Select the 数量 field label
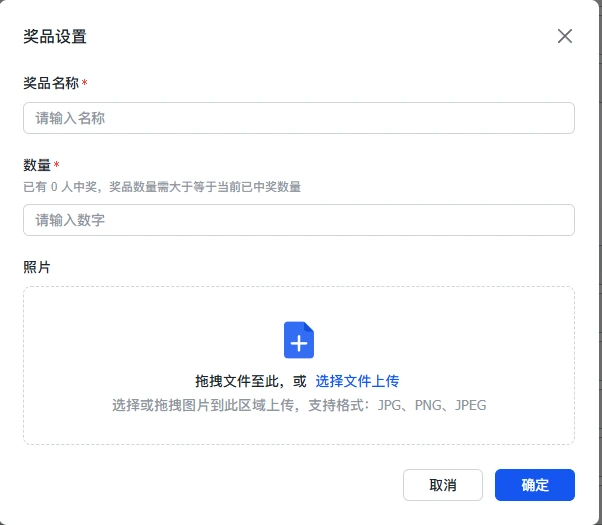This screenshot has width=602, height=525. click(36, 165)
